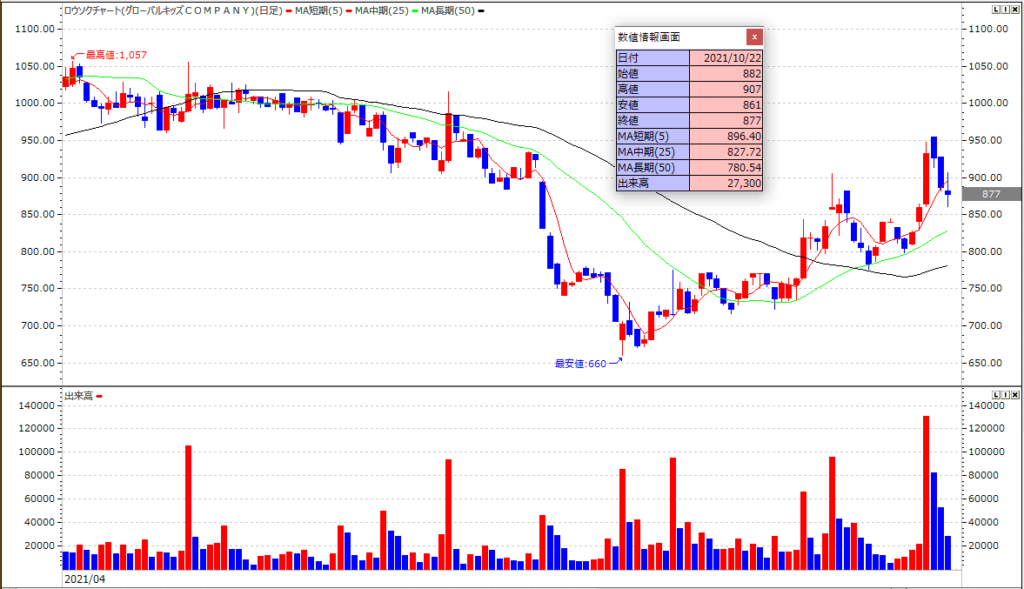This screenshot has height=589, width=1024.
Task: Click the 最安値:660 low marker
Action: [580, 363]
